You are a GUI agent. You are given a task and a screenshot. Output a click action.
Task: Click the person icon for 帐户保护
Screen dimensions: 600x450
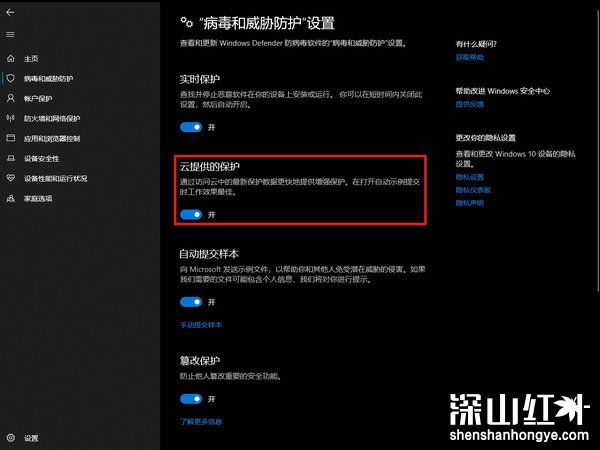coord(11,98)
